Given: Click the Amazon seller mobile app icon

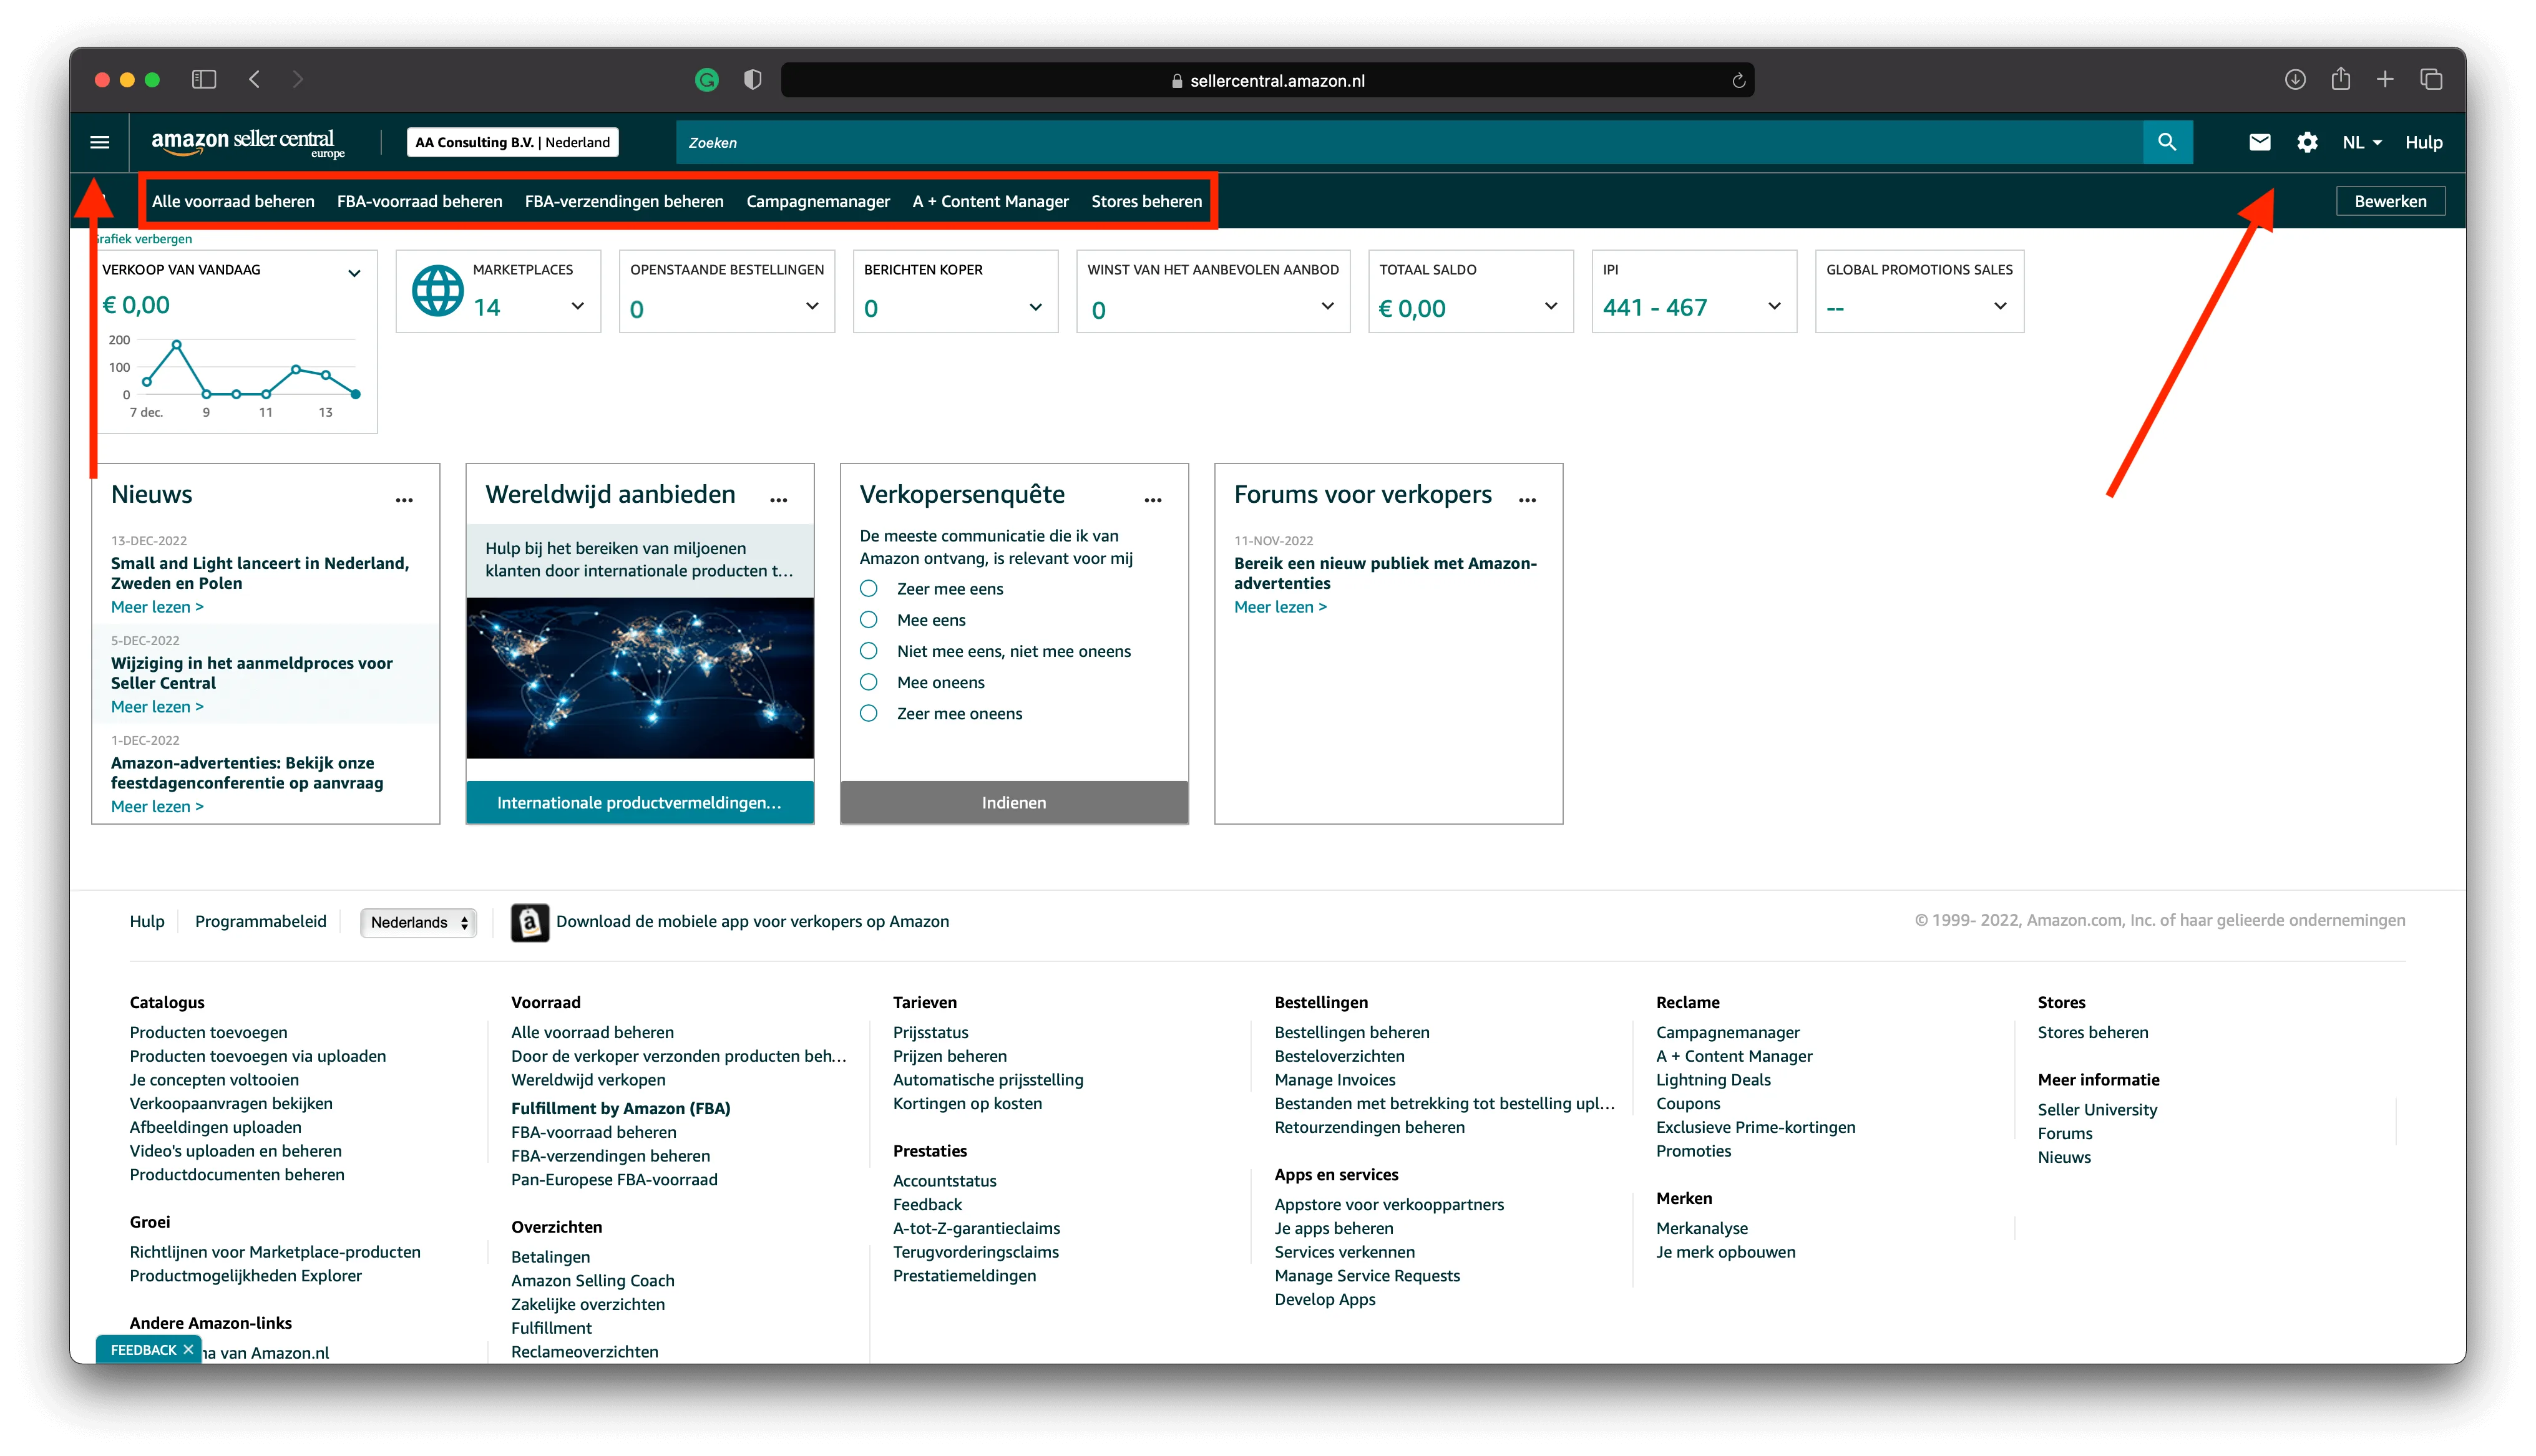Looking at the screenshot, I should (x=530, y=922).
